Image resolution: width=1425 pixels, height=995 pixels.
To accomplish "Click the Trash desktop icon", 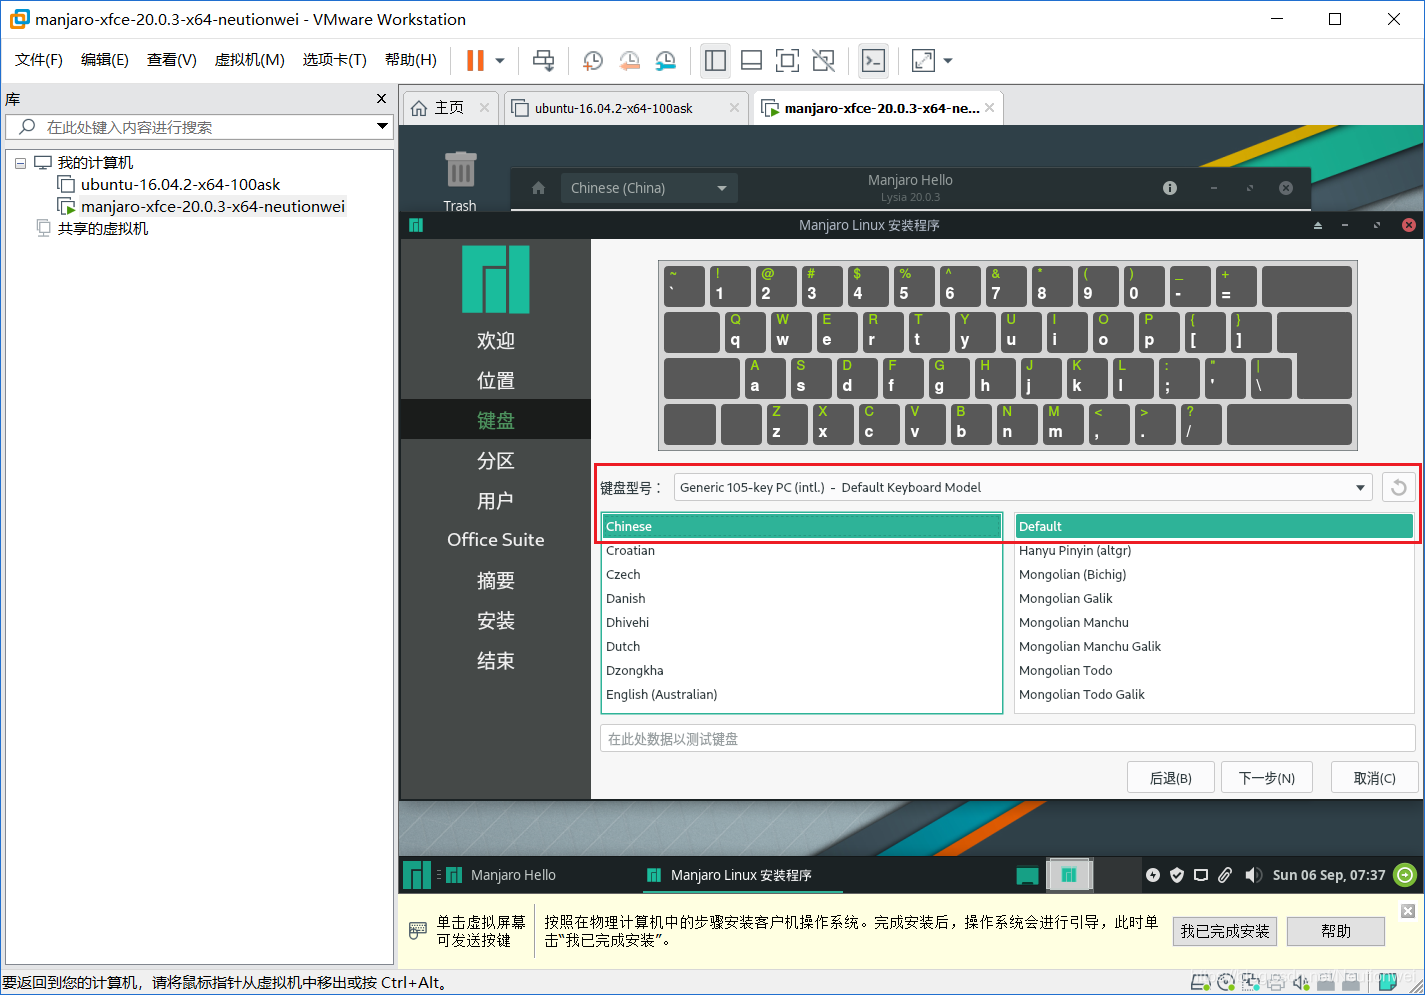I will coord(460,180).
